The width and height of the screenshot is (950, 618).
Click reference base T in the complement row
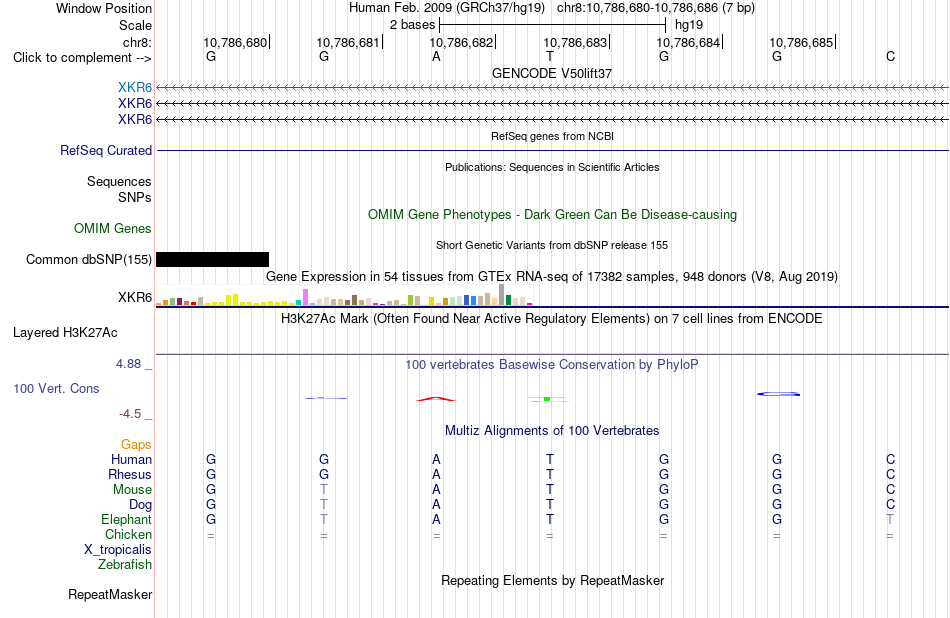pos(550,57)
